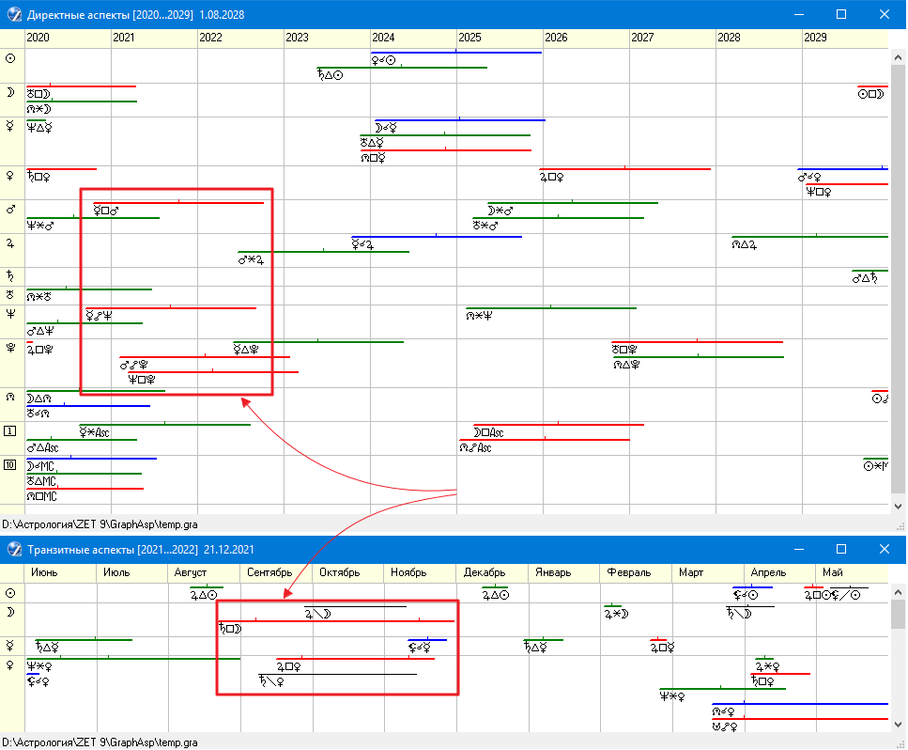Viewport: 908px width, 750px height.
Task: Select the boxed 1 (first house) row icon
Action: [10, 431]
